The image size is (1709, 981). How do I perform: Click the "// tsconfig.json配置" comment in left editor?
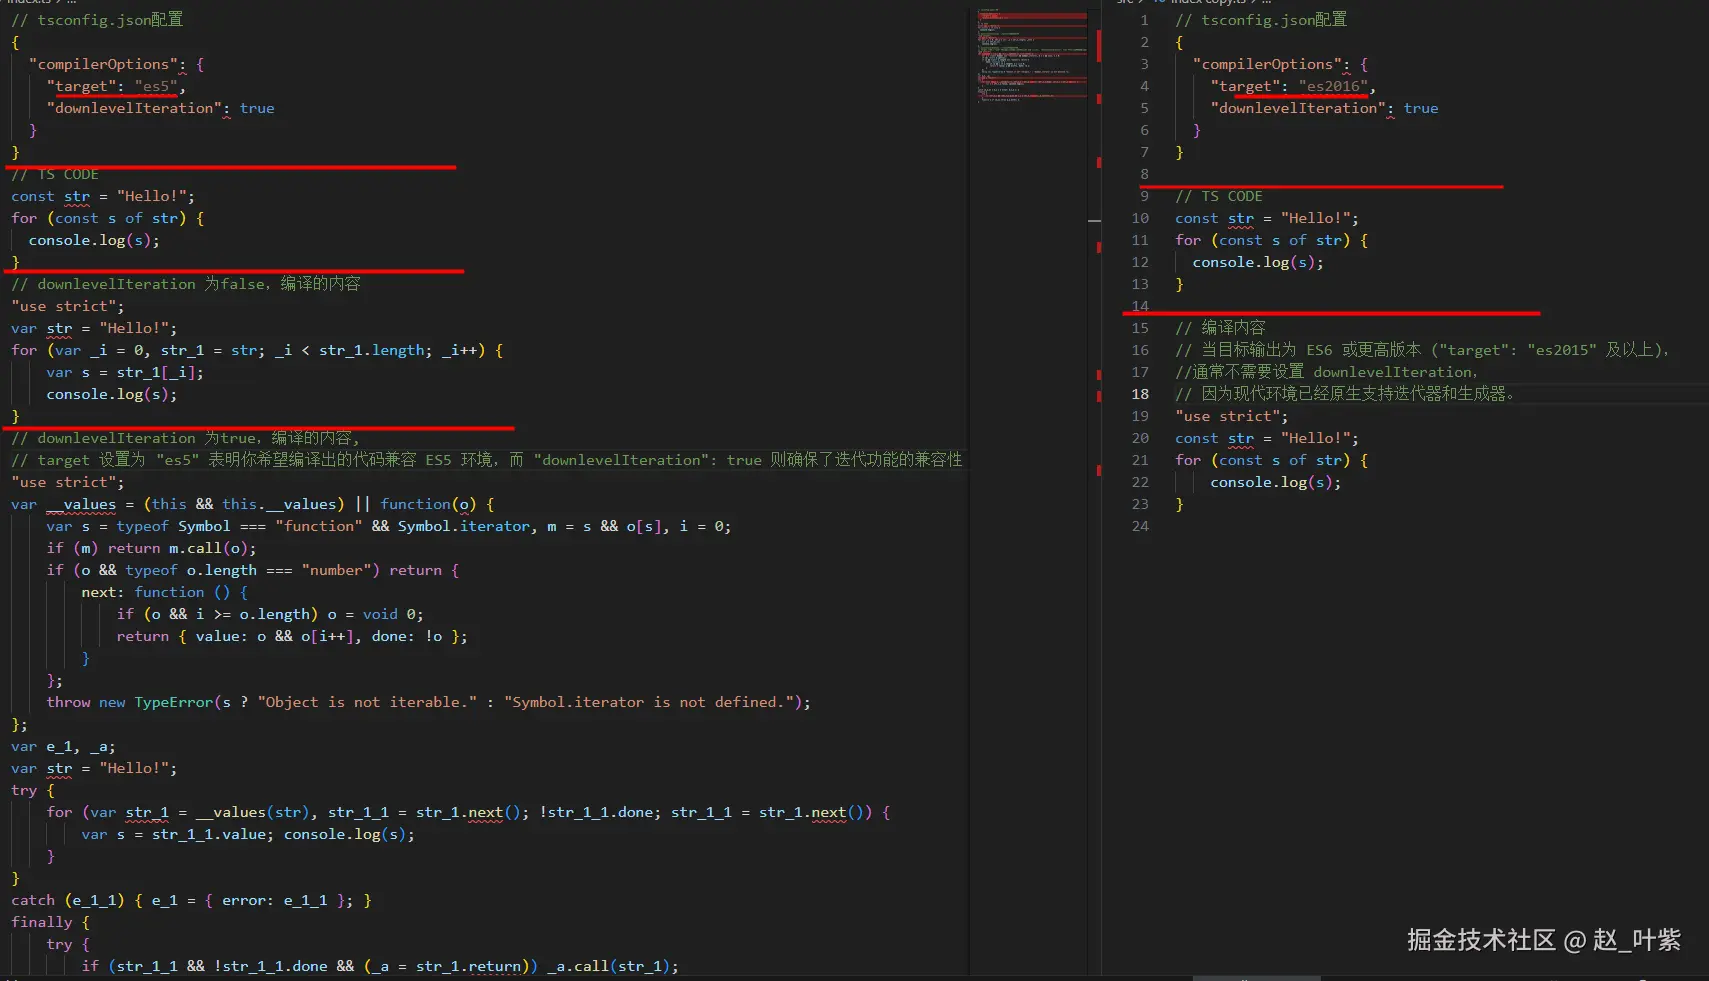(97, 20)
